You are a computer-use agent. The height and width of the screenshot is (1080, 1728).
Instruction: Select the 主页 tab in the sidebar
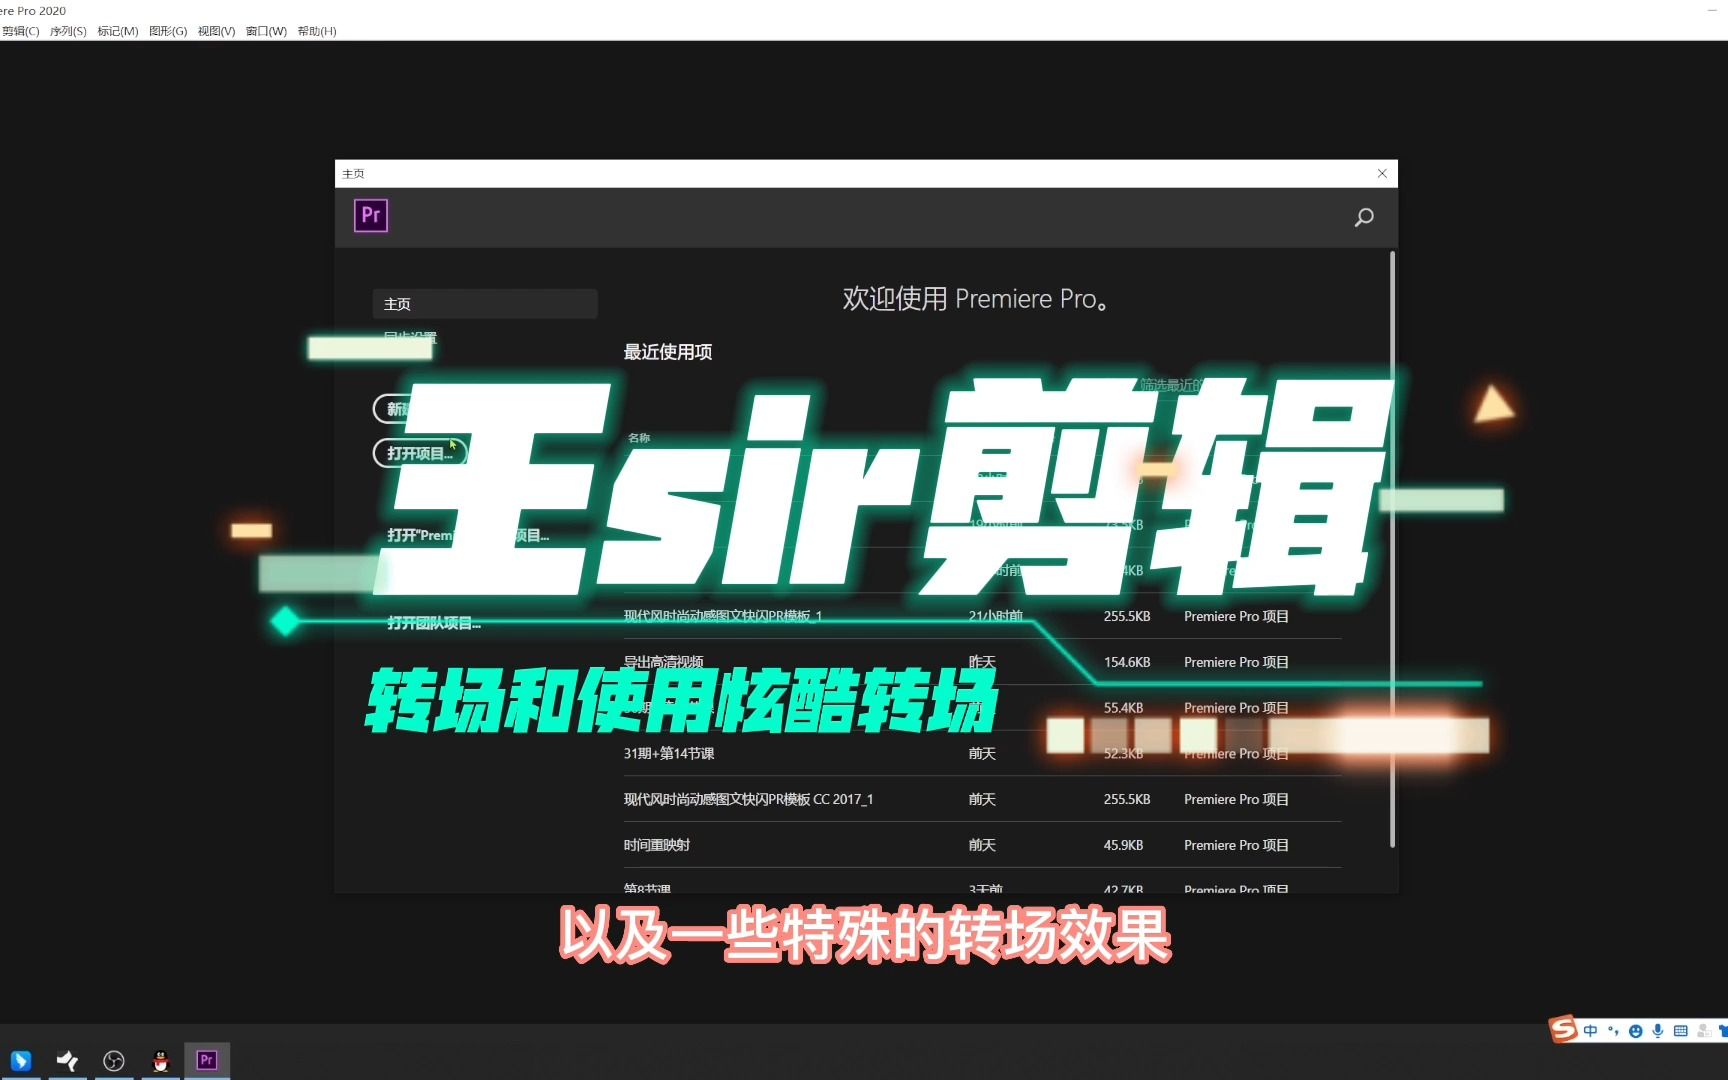(485, 304)
